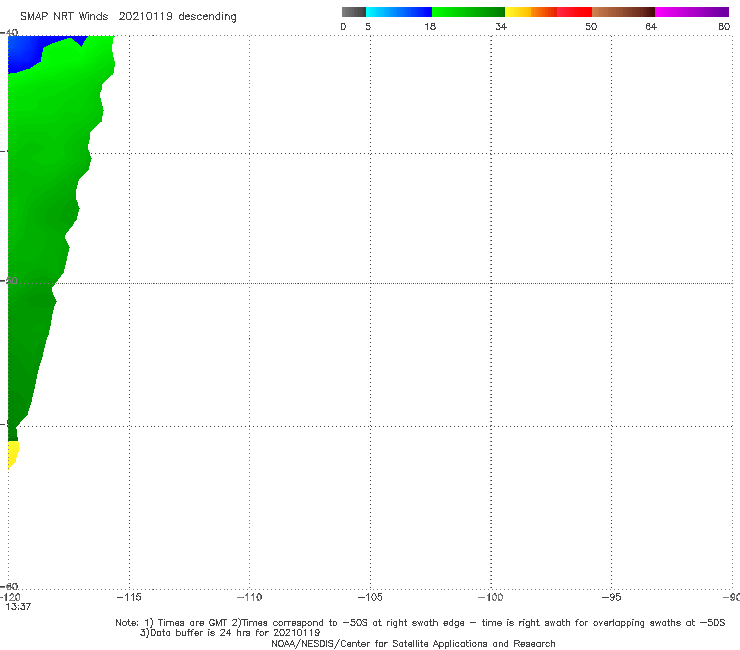
Task: Click the color bar label '5'
Action: click(368, 27)
